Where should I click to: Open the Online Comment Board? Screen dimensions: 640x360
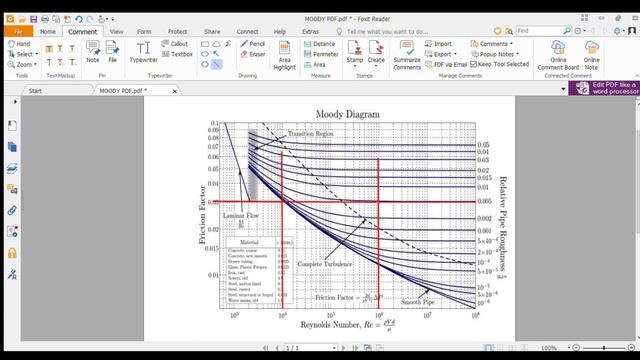(558, 56)
